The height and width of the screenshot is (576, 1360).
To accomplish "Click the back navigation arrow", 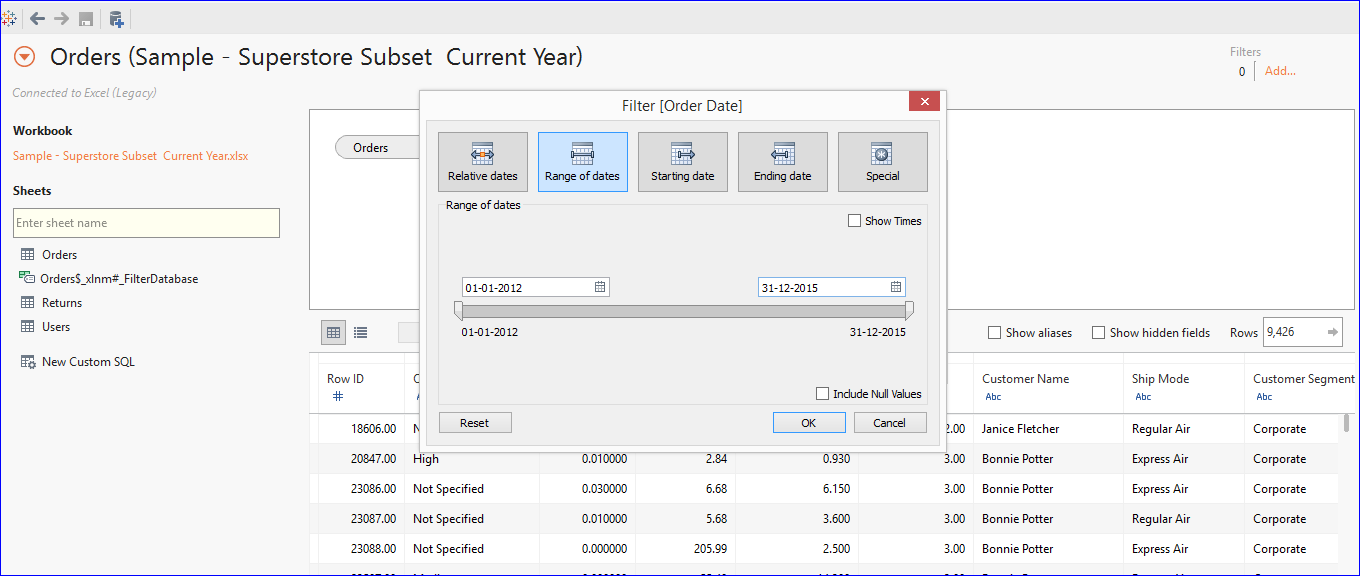I will click(37, 18).
